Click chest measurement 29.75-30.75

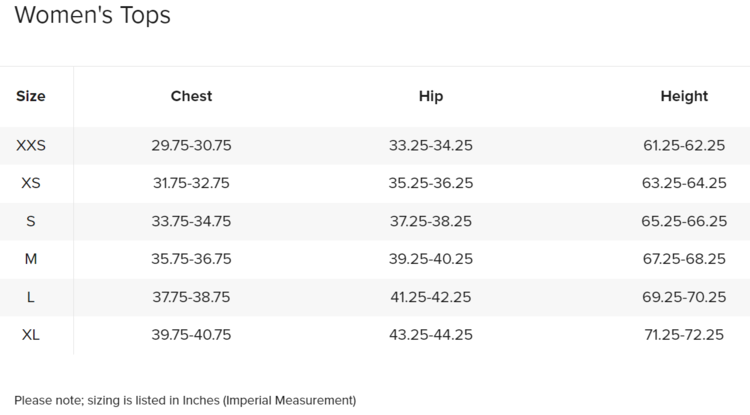pos(191,146)
